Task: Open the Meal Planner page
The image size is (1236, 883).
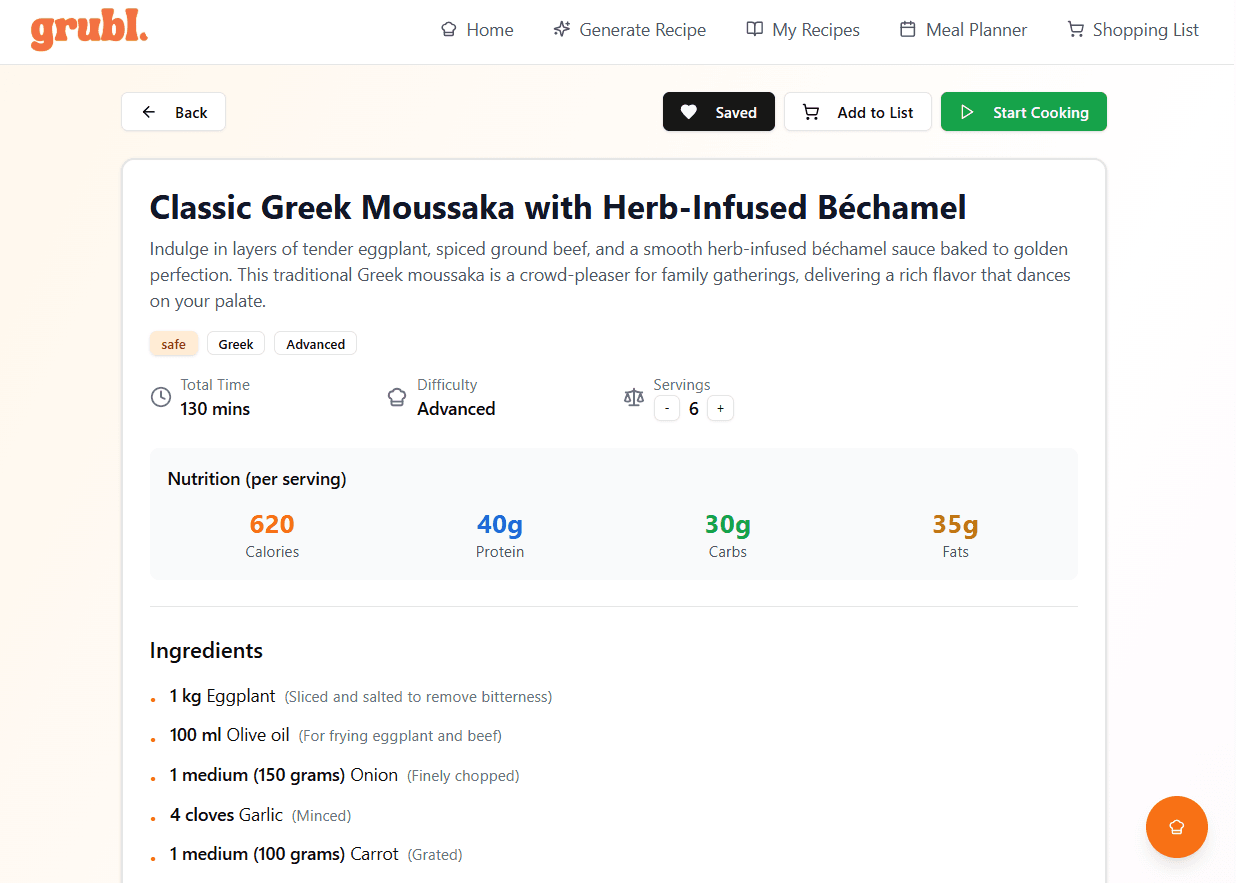Action: tap(976, 30)
